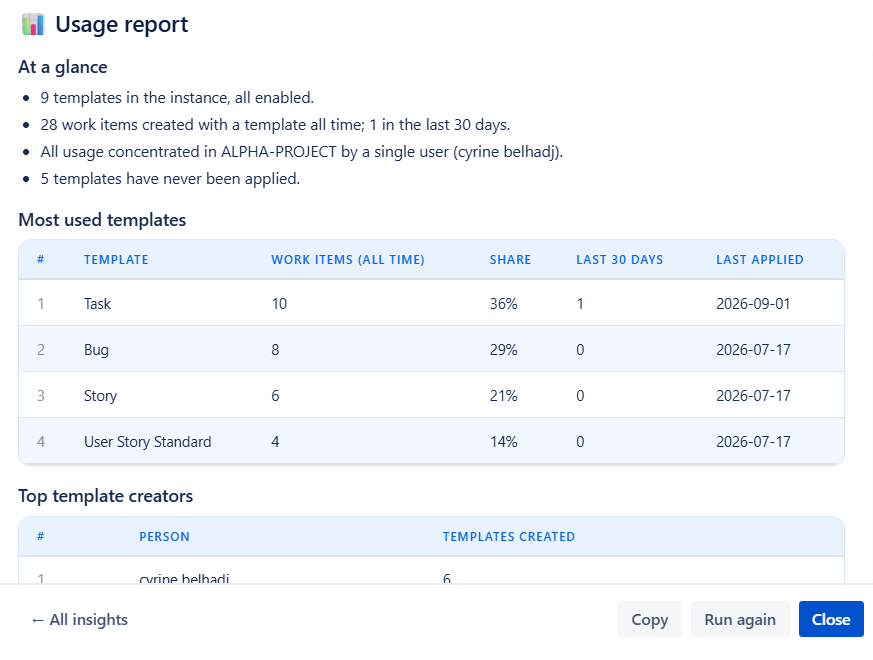
Task: Click the Most used templates heading
Action: pyautogui.click(x=102, y=220)
